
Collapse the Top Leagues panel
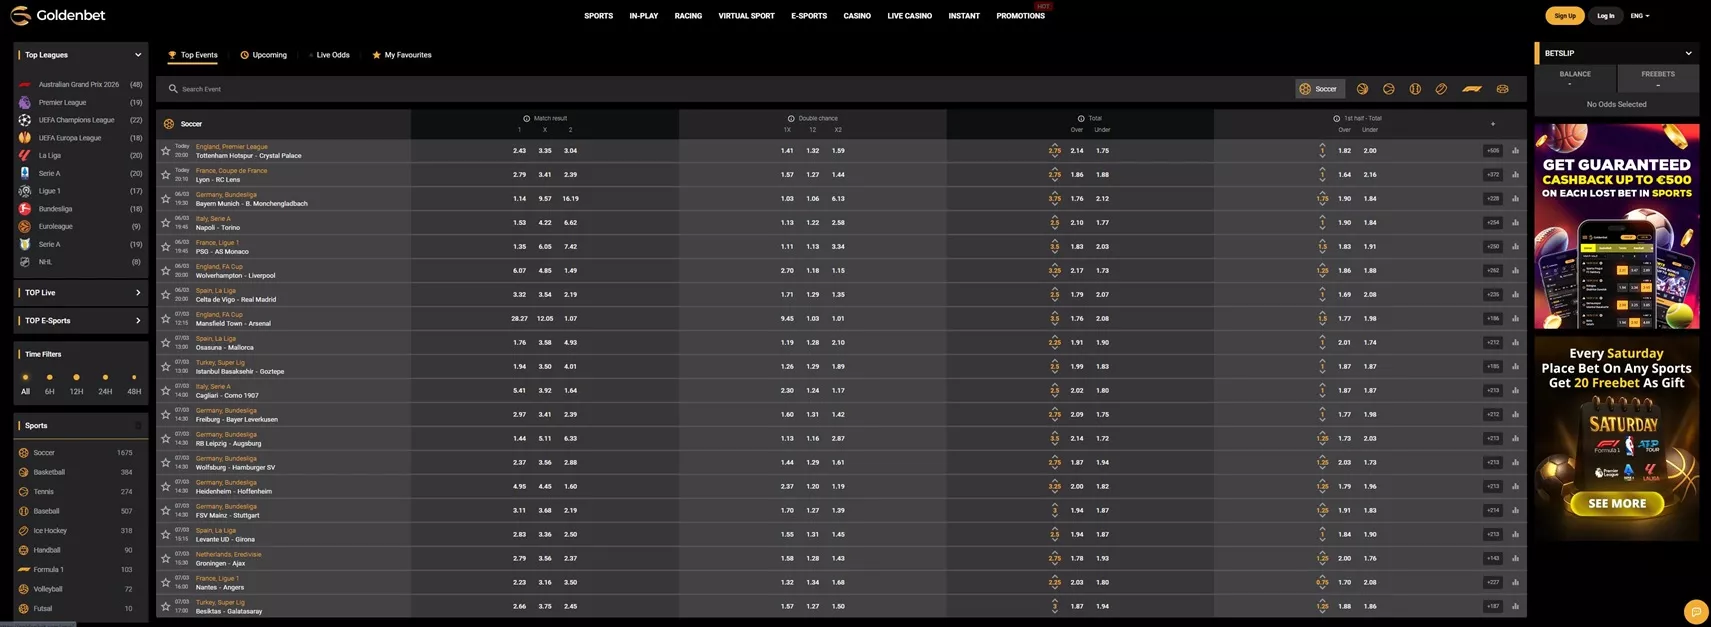point(138,55)
